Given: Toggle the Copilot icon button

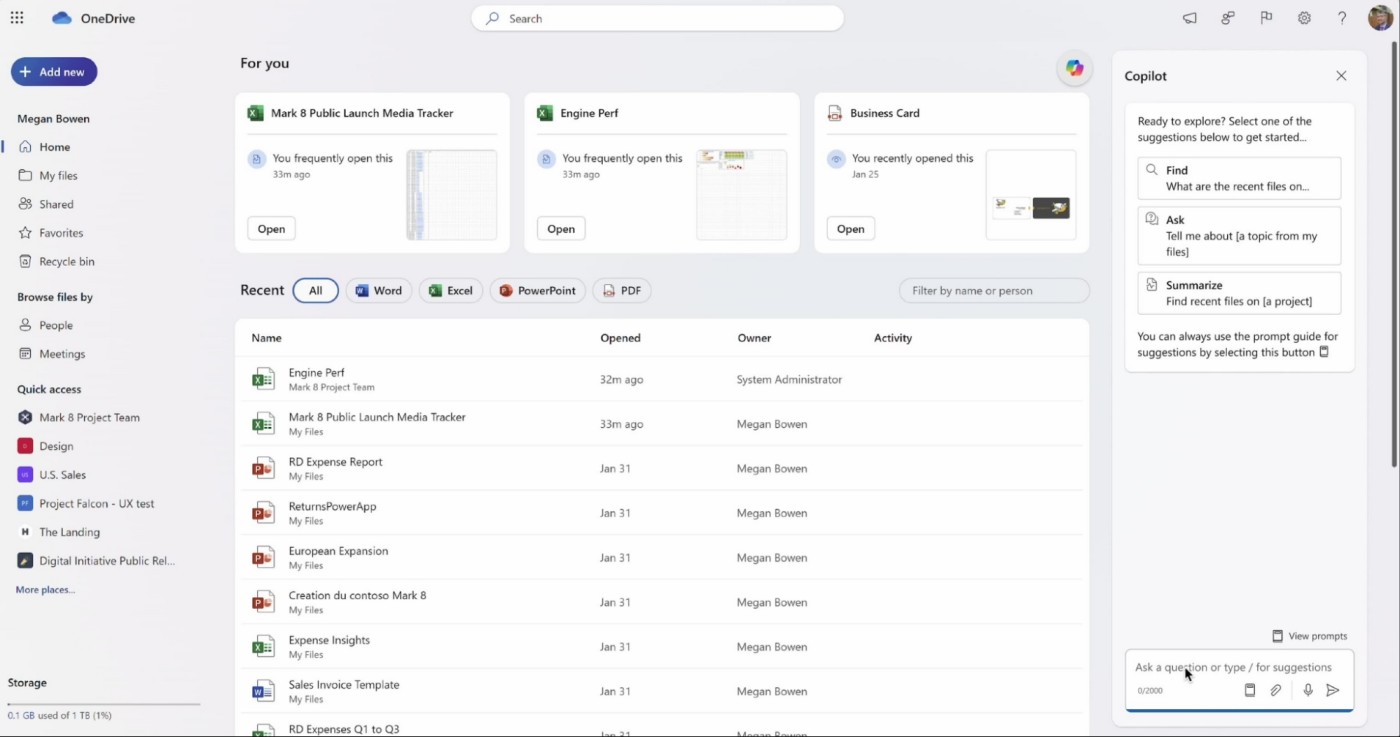Looking at the screenshot, I should (1074, 68).
